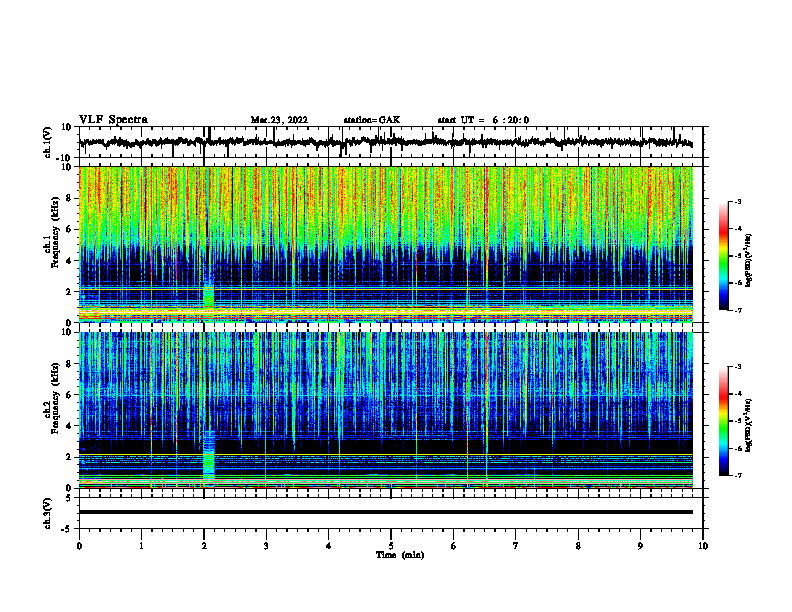Click the date 'Mar.23, 2022' header
The image size is (792, 612).
(279, 120)
